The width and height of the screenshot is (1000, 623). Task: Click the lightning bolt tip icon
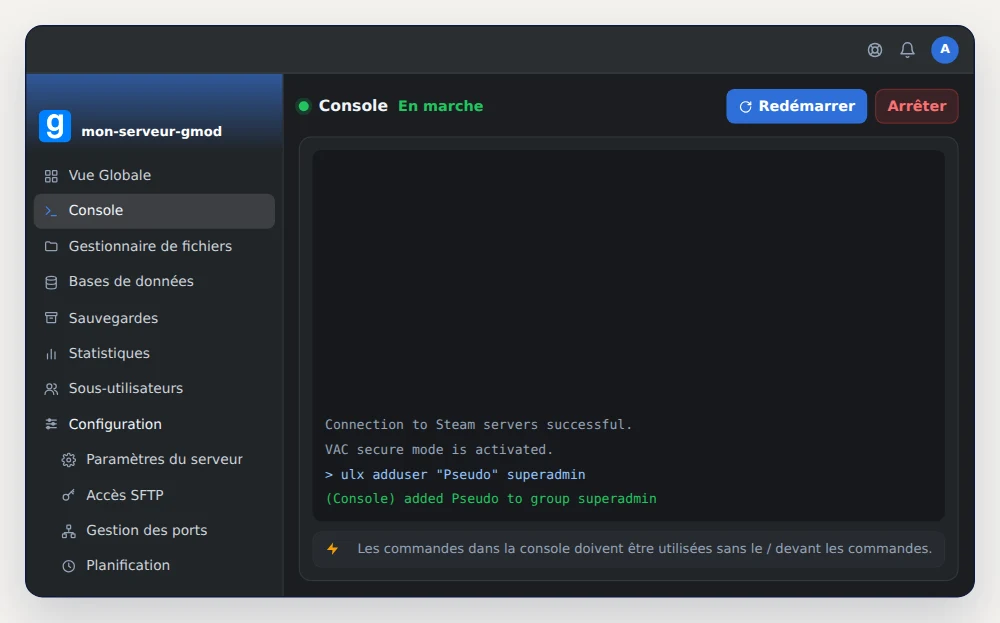point(332,548)
